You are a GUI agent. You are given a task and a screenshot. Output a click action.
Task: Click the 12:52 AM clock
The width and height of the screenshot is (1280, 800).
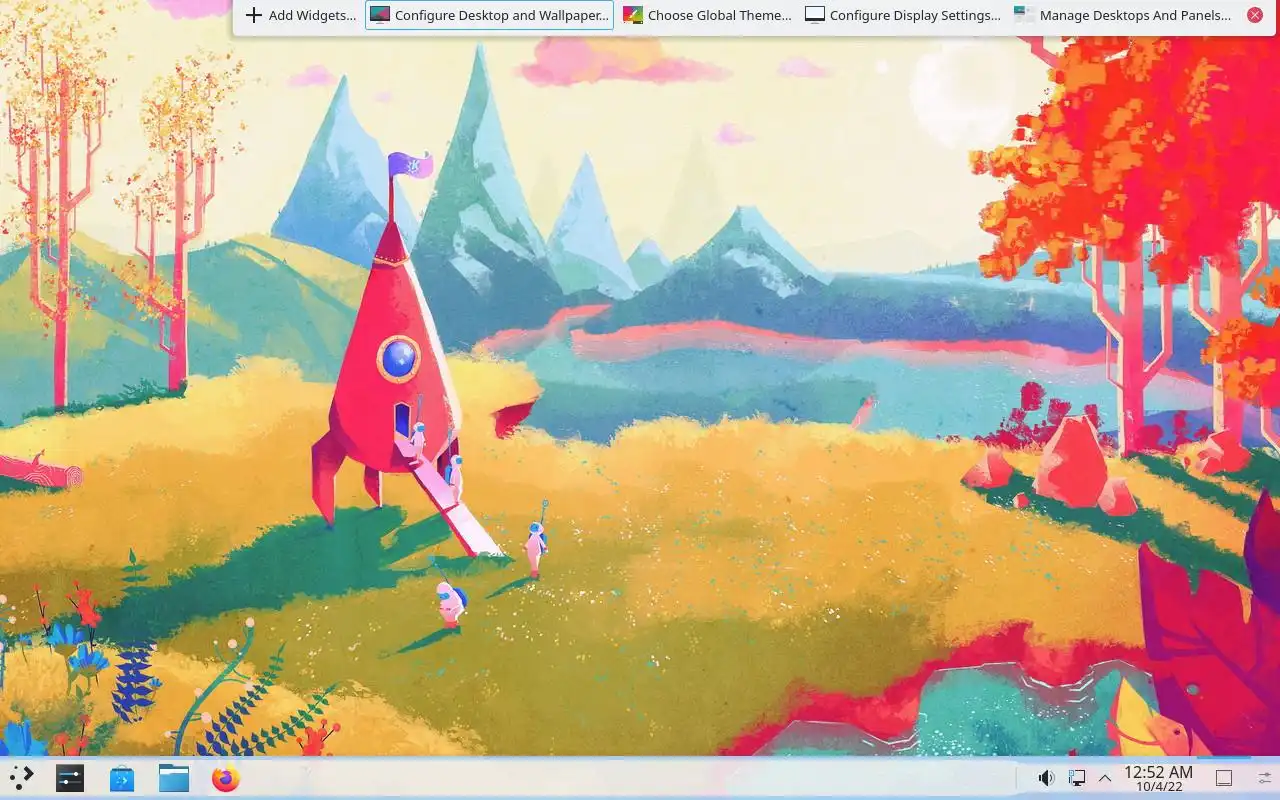click(1158, 778)
